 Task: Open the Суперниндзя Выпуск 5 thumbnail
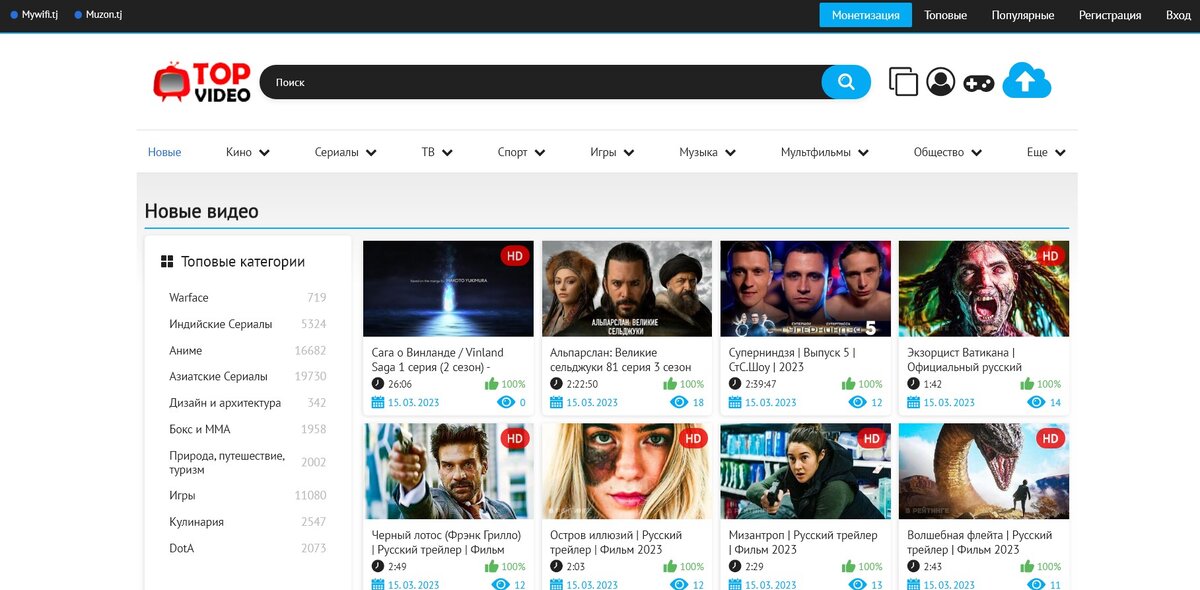pyautogui.click(x=805, y=289)
